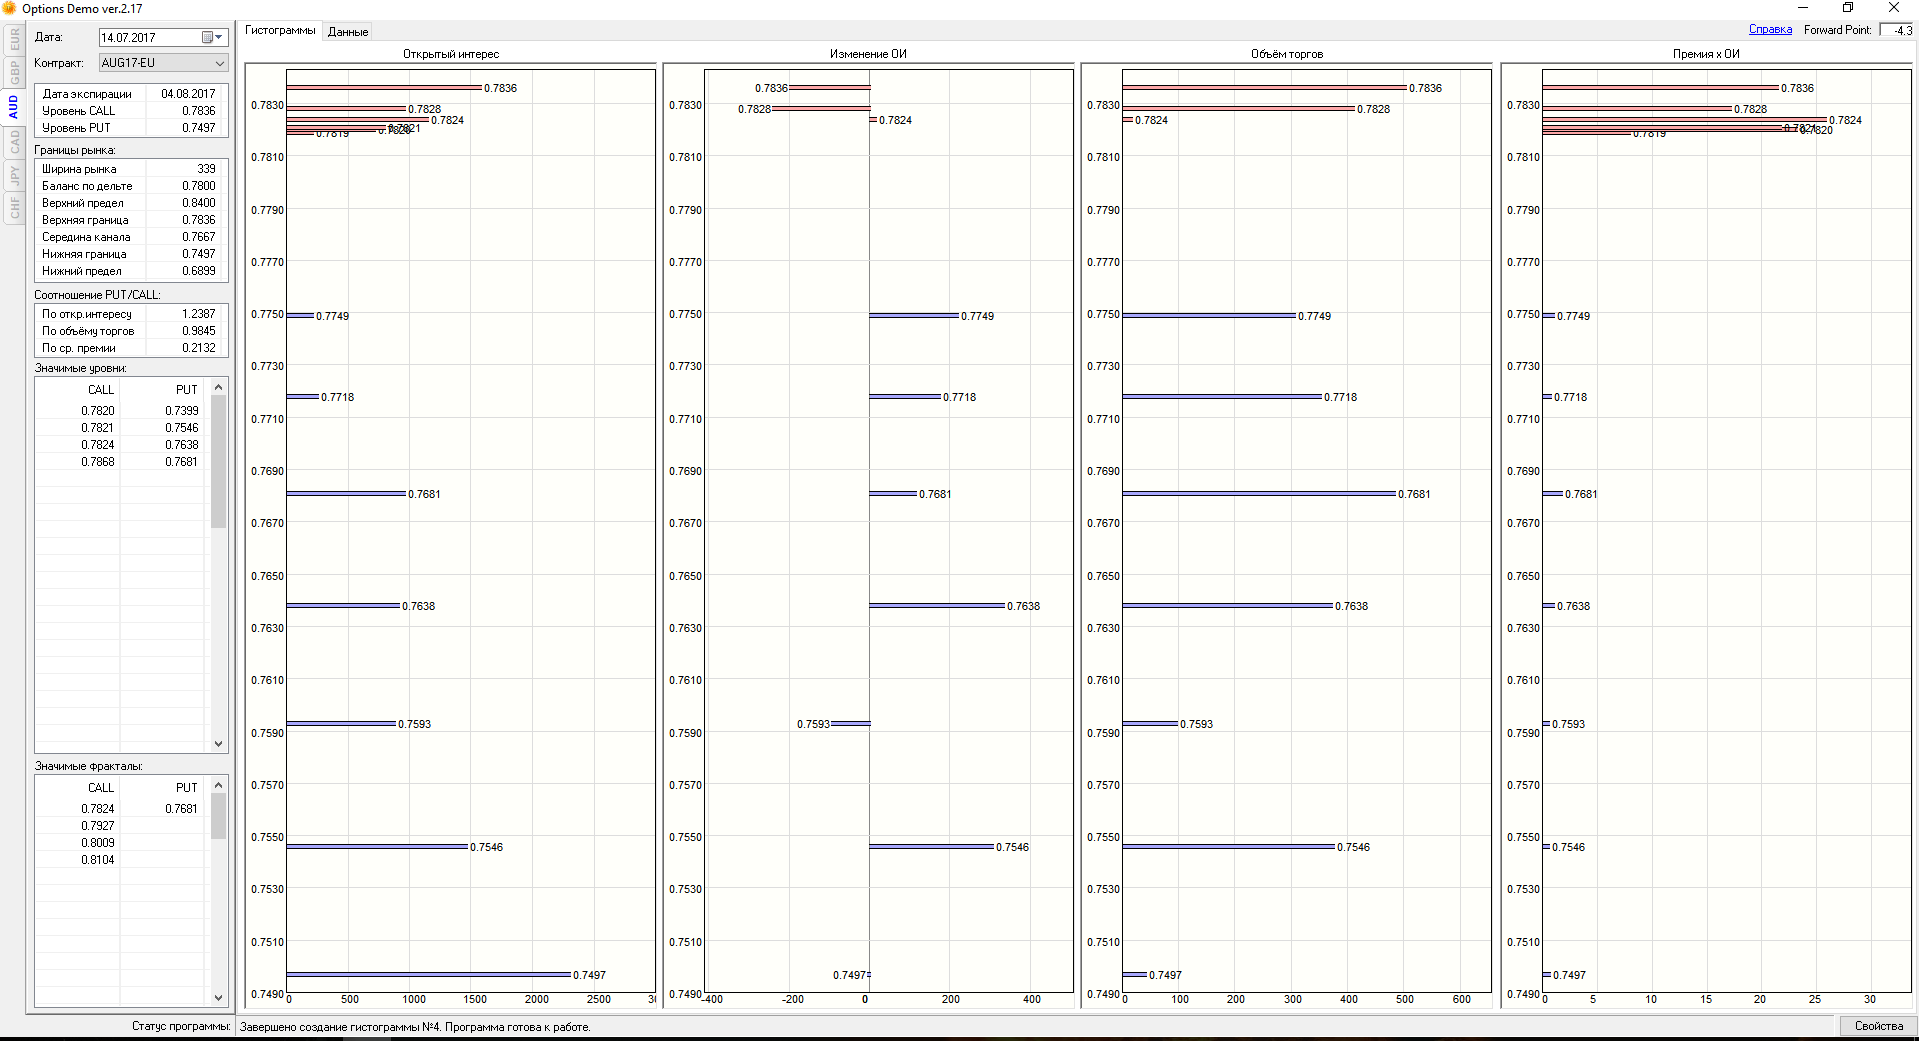Viewport: 1919px width, 1041px height.
Task: Click PUT level 0.7399 in Значимые уровни
Action: click(x=182, y=411)
